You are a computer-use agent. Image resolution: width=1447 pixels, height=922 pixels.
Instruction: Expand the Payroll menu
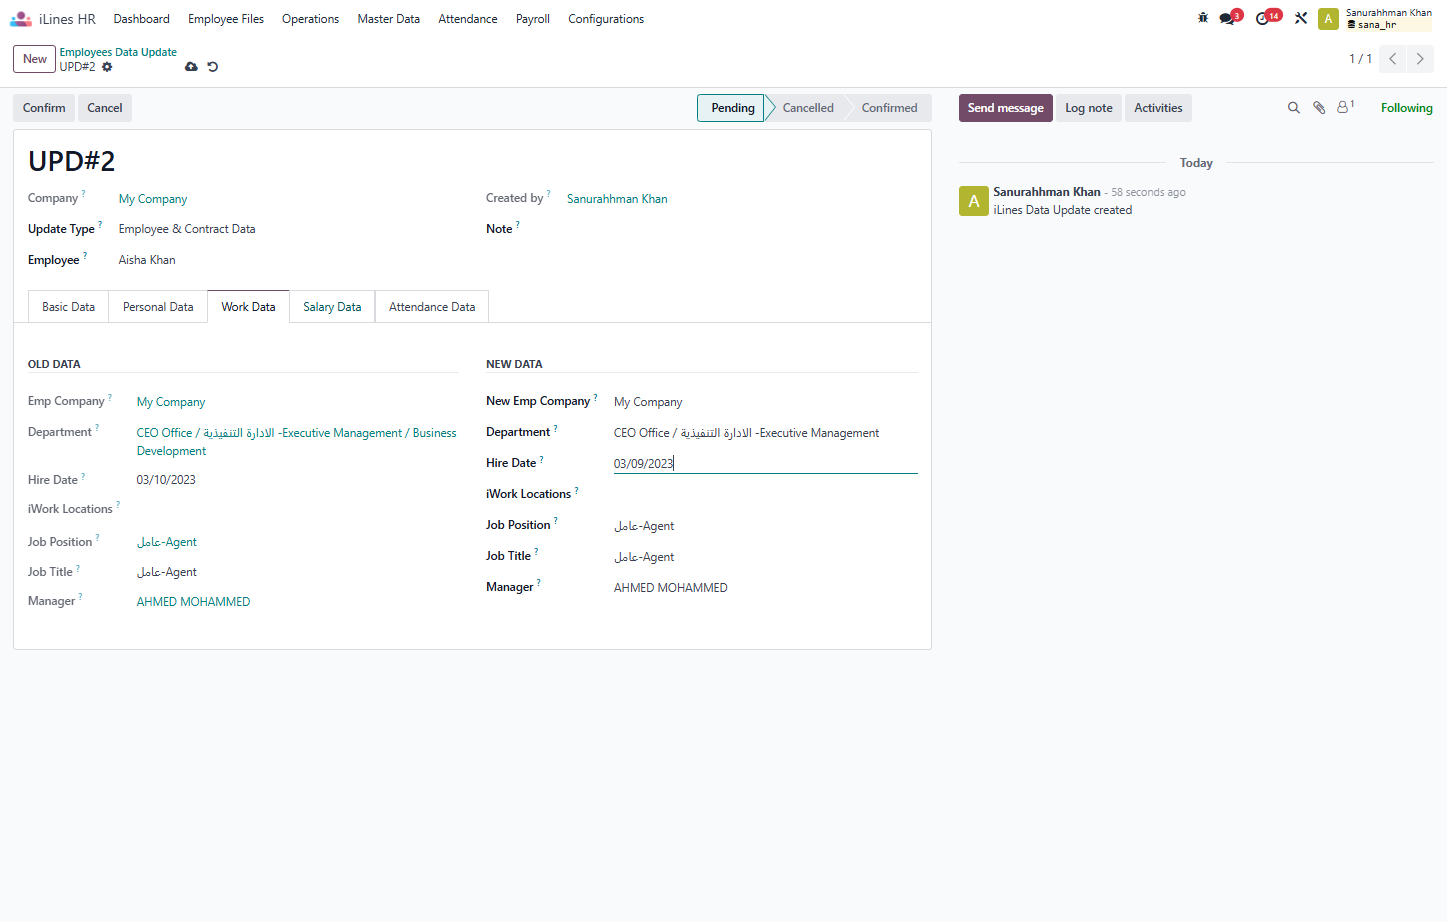click(x=533, y=19)
